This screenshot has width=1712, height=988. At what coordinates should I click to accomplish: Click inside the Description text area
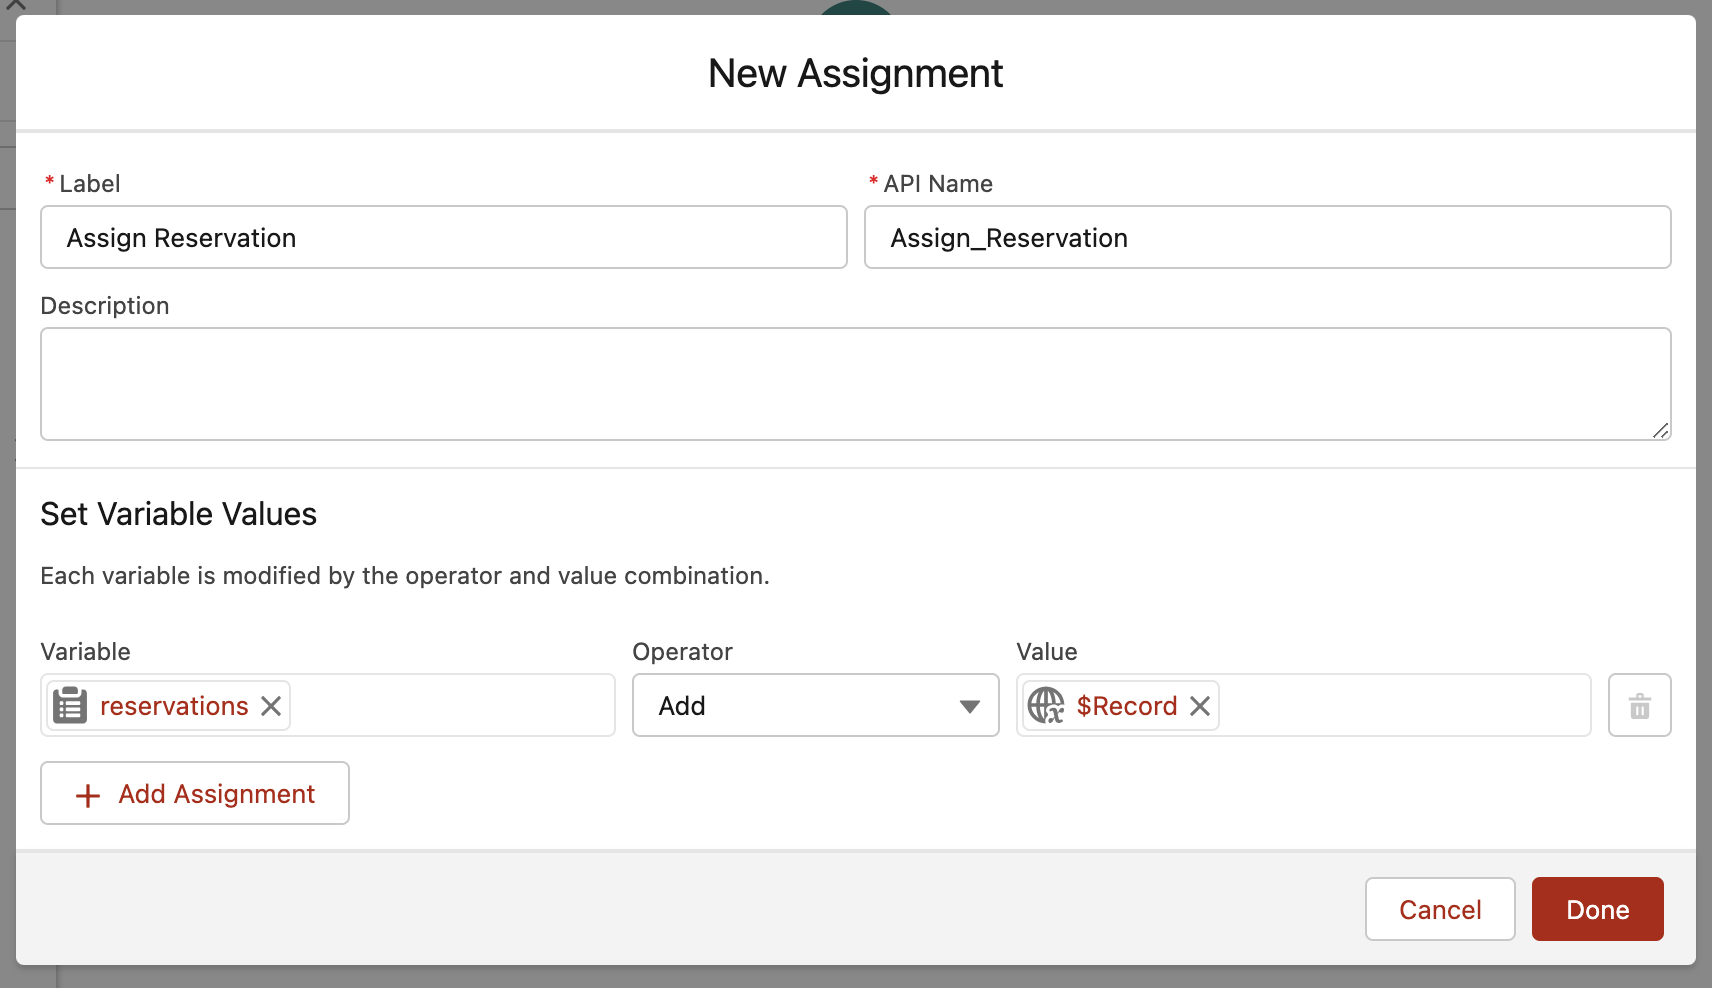pos(855,384)
